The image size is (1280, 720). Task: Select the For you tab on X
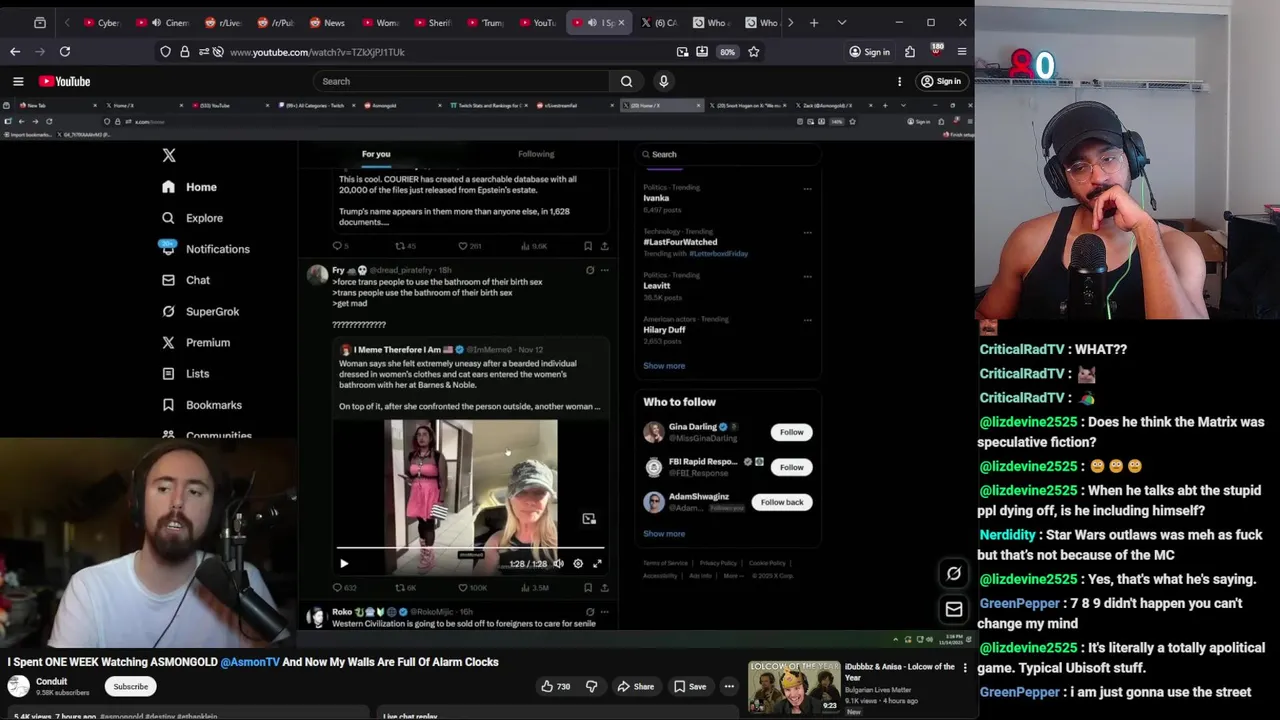[x=376, y=154]
